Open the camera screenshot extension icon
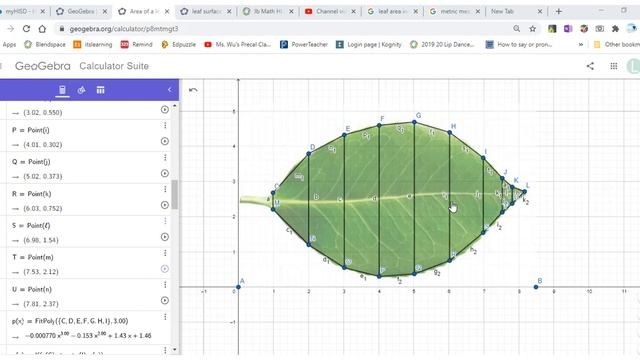Screen dimensions: 640x360 [600, 29]
